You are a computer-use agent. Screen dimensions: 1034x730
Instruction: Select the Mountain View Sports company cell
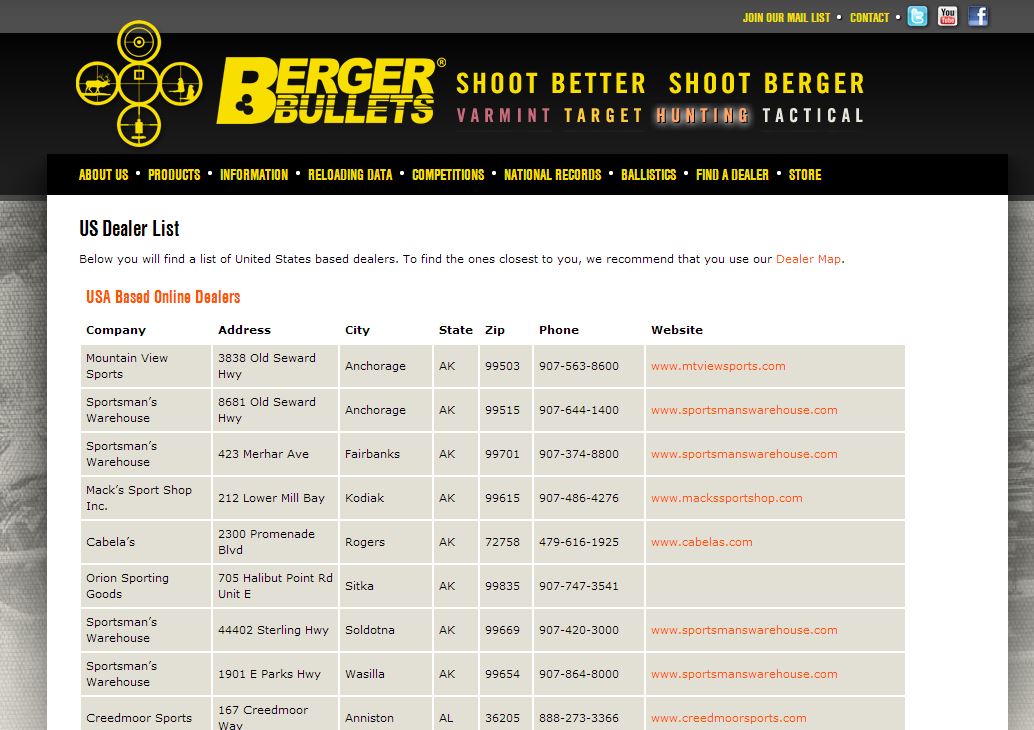pyautogui.click(x=146, y=366)
